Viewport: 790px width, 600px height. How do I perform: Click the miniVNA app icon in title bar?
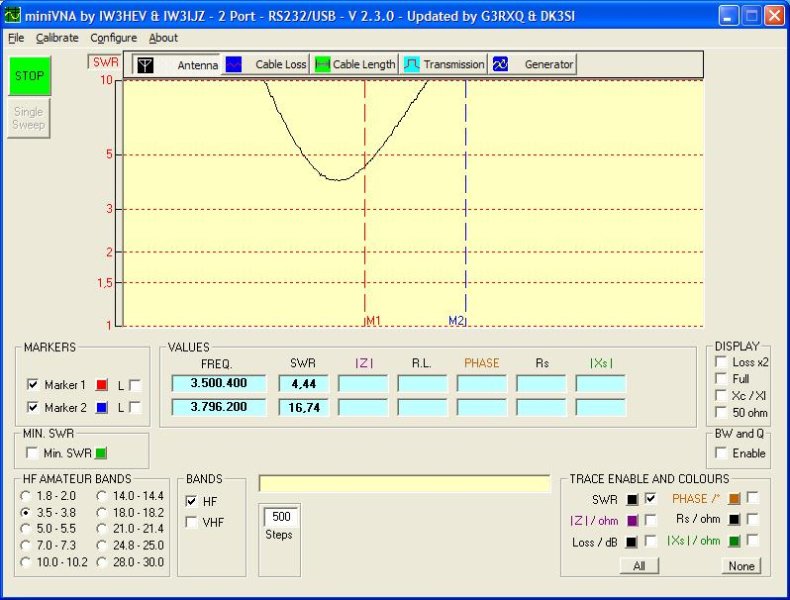tap(12, 16)
